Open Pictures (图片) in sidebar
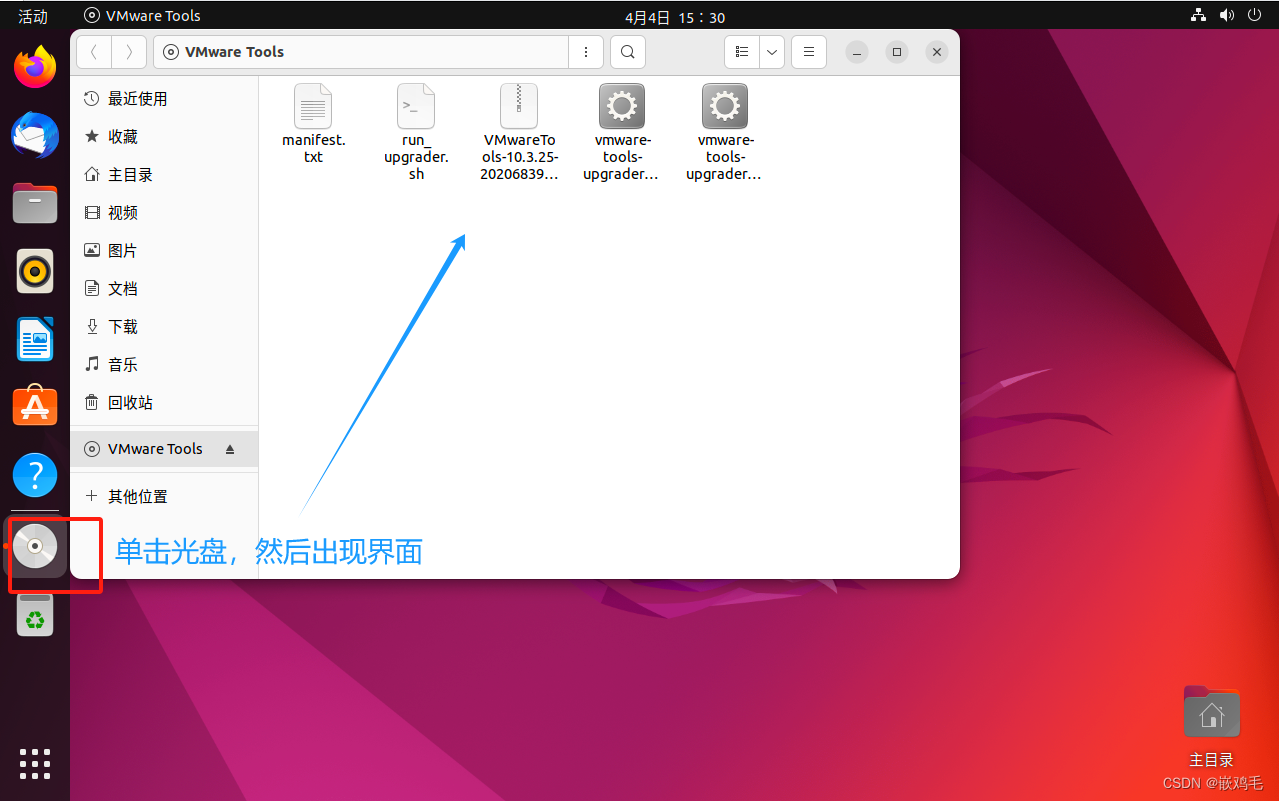Screen dimensions: 1279x801 [x=164, y=251]
